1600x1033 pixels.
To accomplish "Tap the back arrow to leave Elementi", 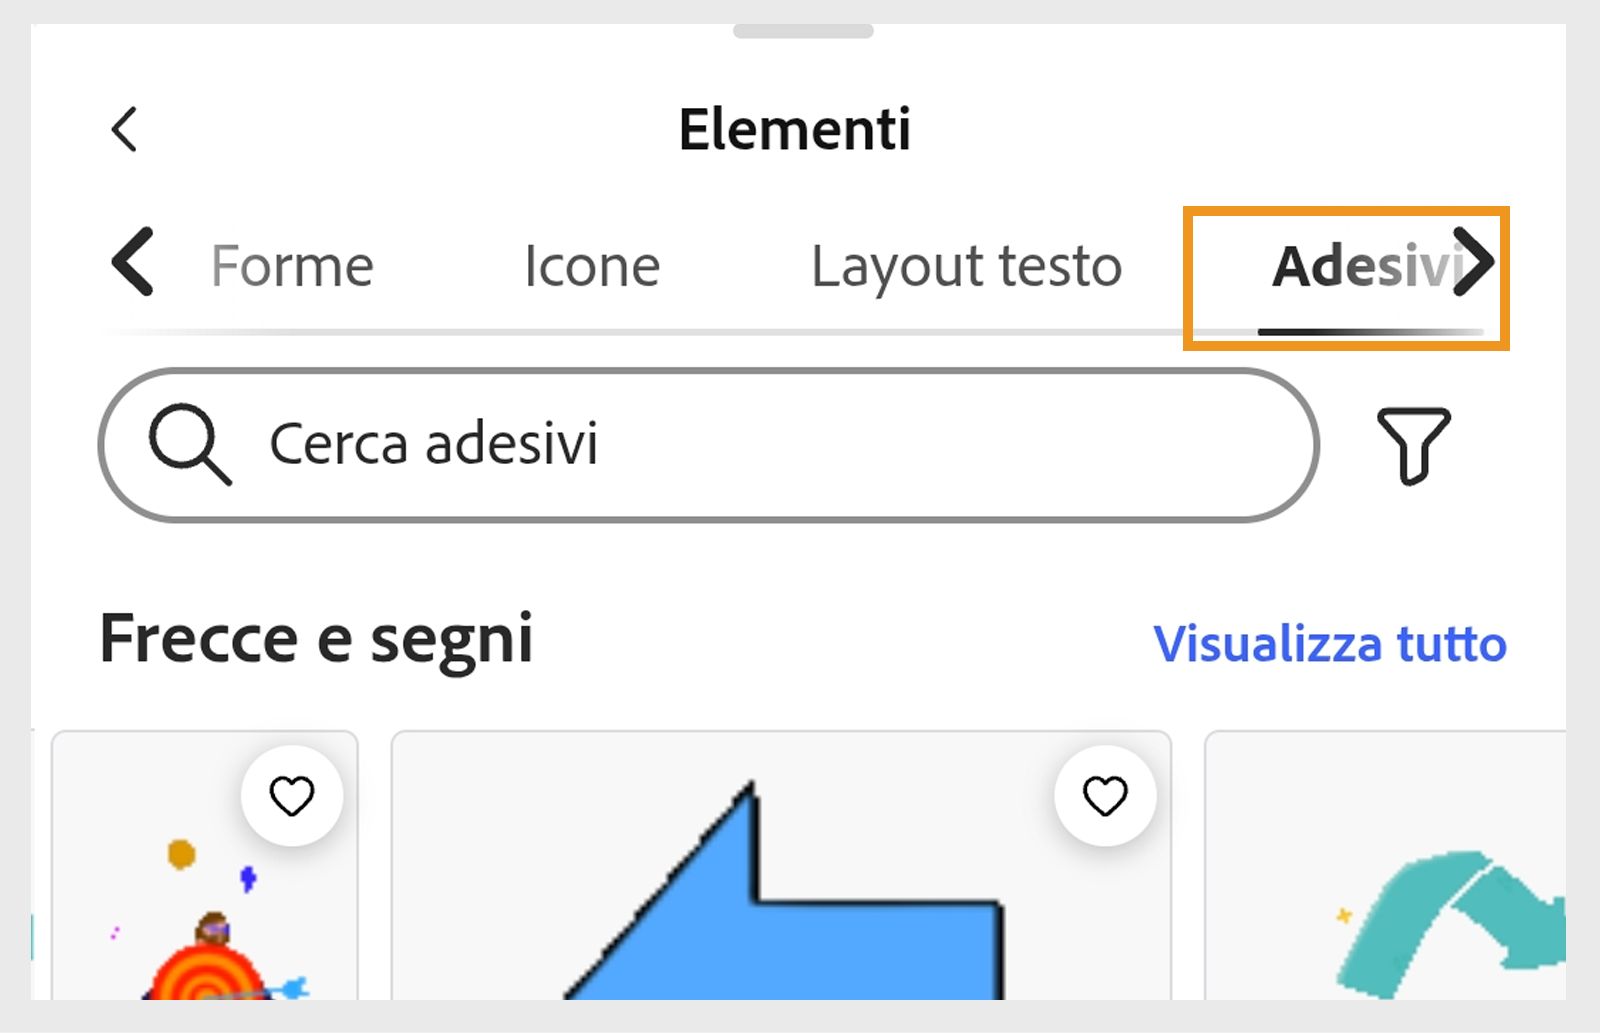I will [123, 128].
